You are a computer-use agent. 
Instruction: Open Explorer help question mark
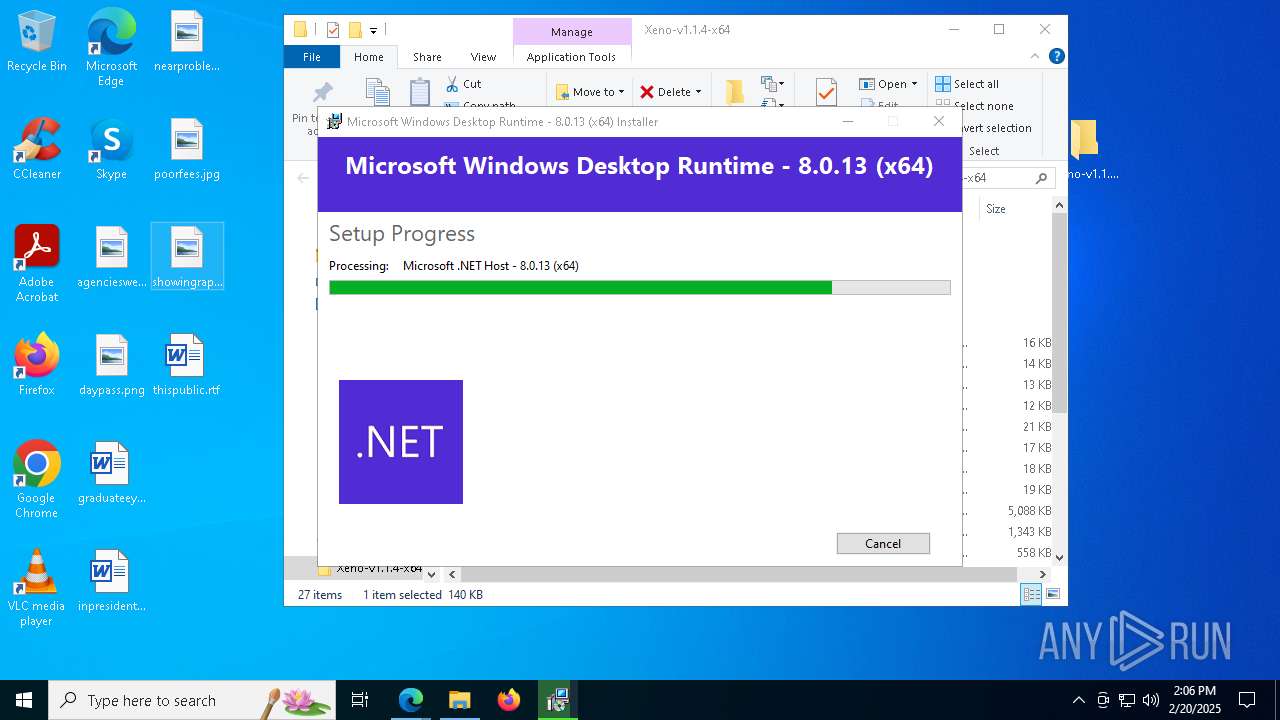coord(1056,57)
